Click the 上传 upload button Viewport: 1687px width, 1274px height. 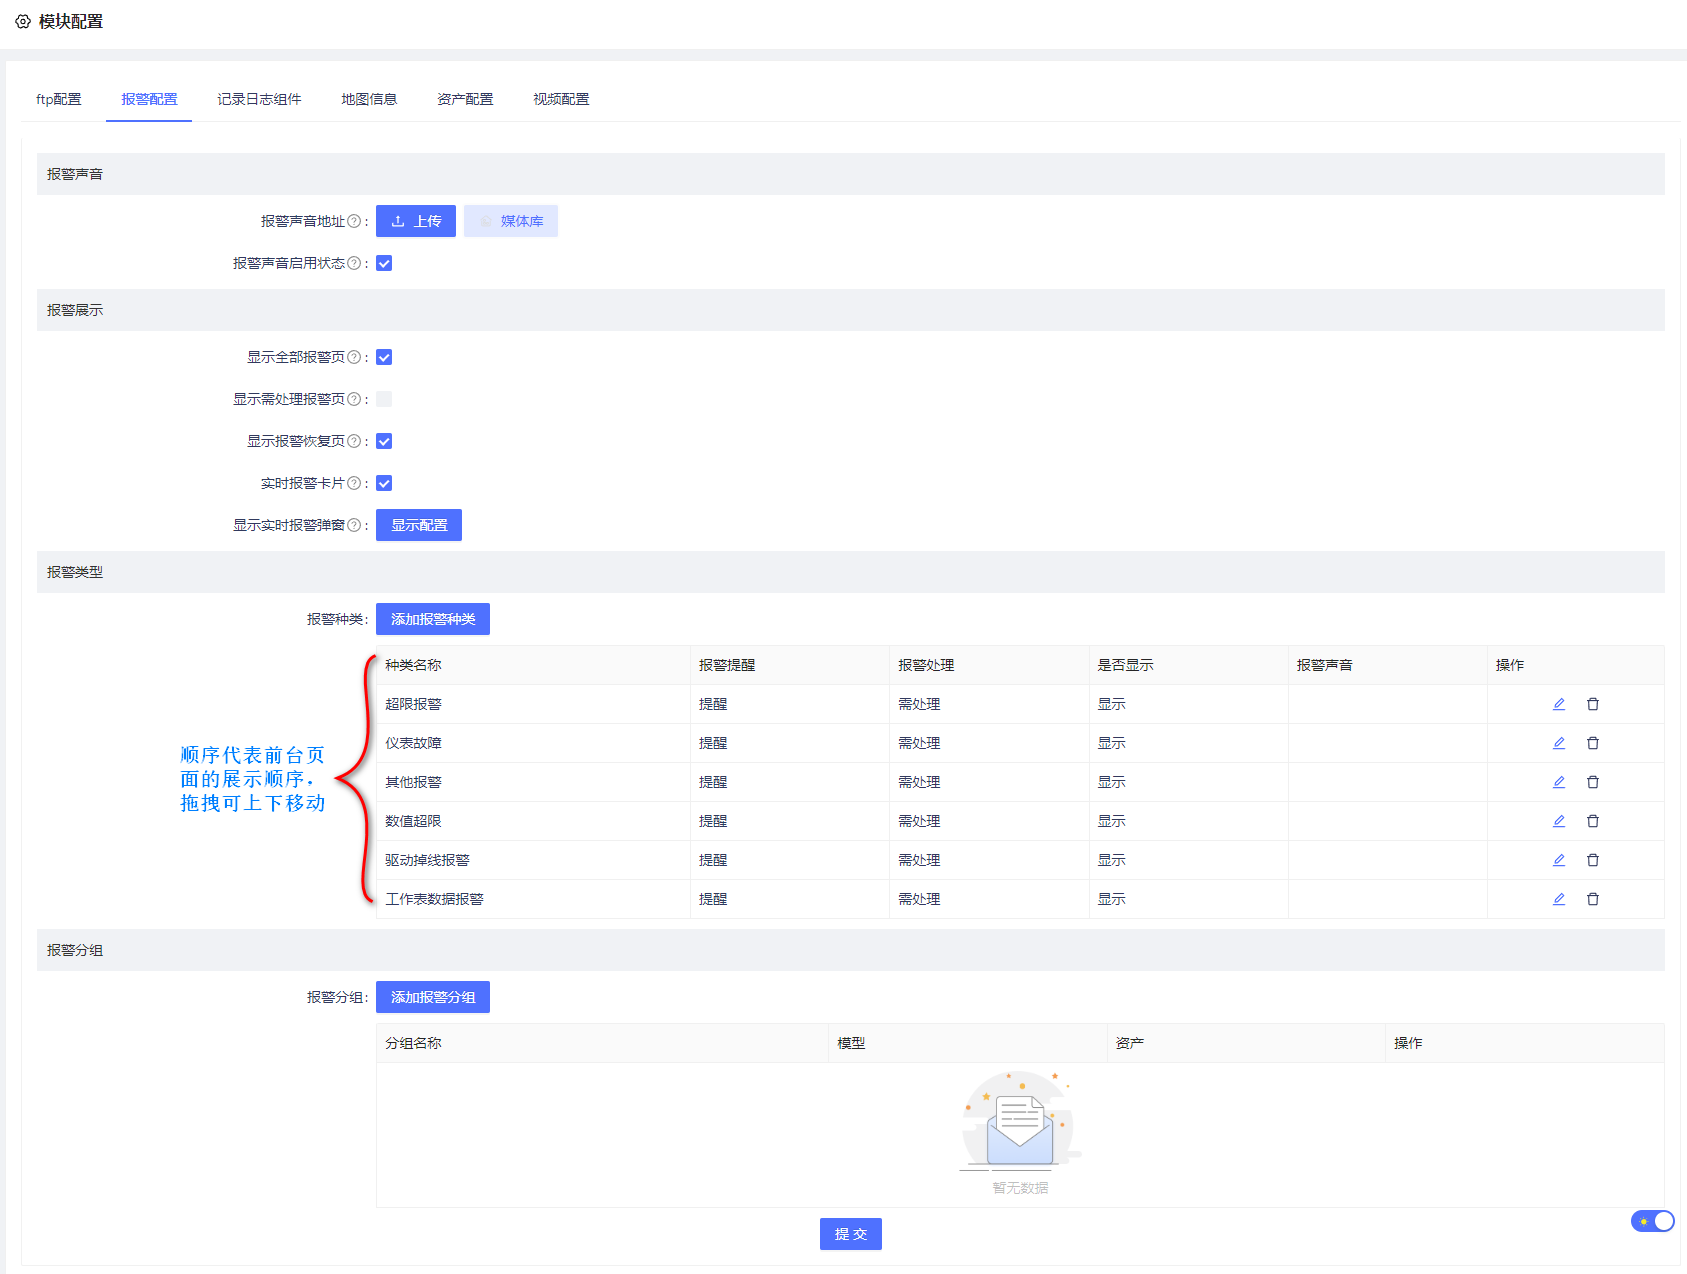(x=416, y=221)
